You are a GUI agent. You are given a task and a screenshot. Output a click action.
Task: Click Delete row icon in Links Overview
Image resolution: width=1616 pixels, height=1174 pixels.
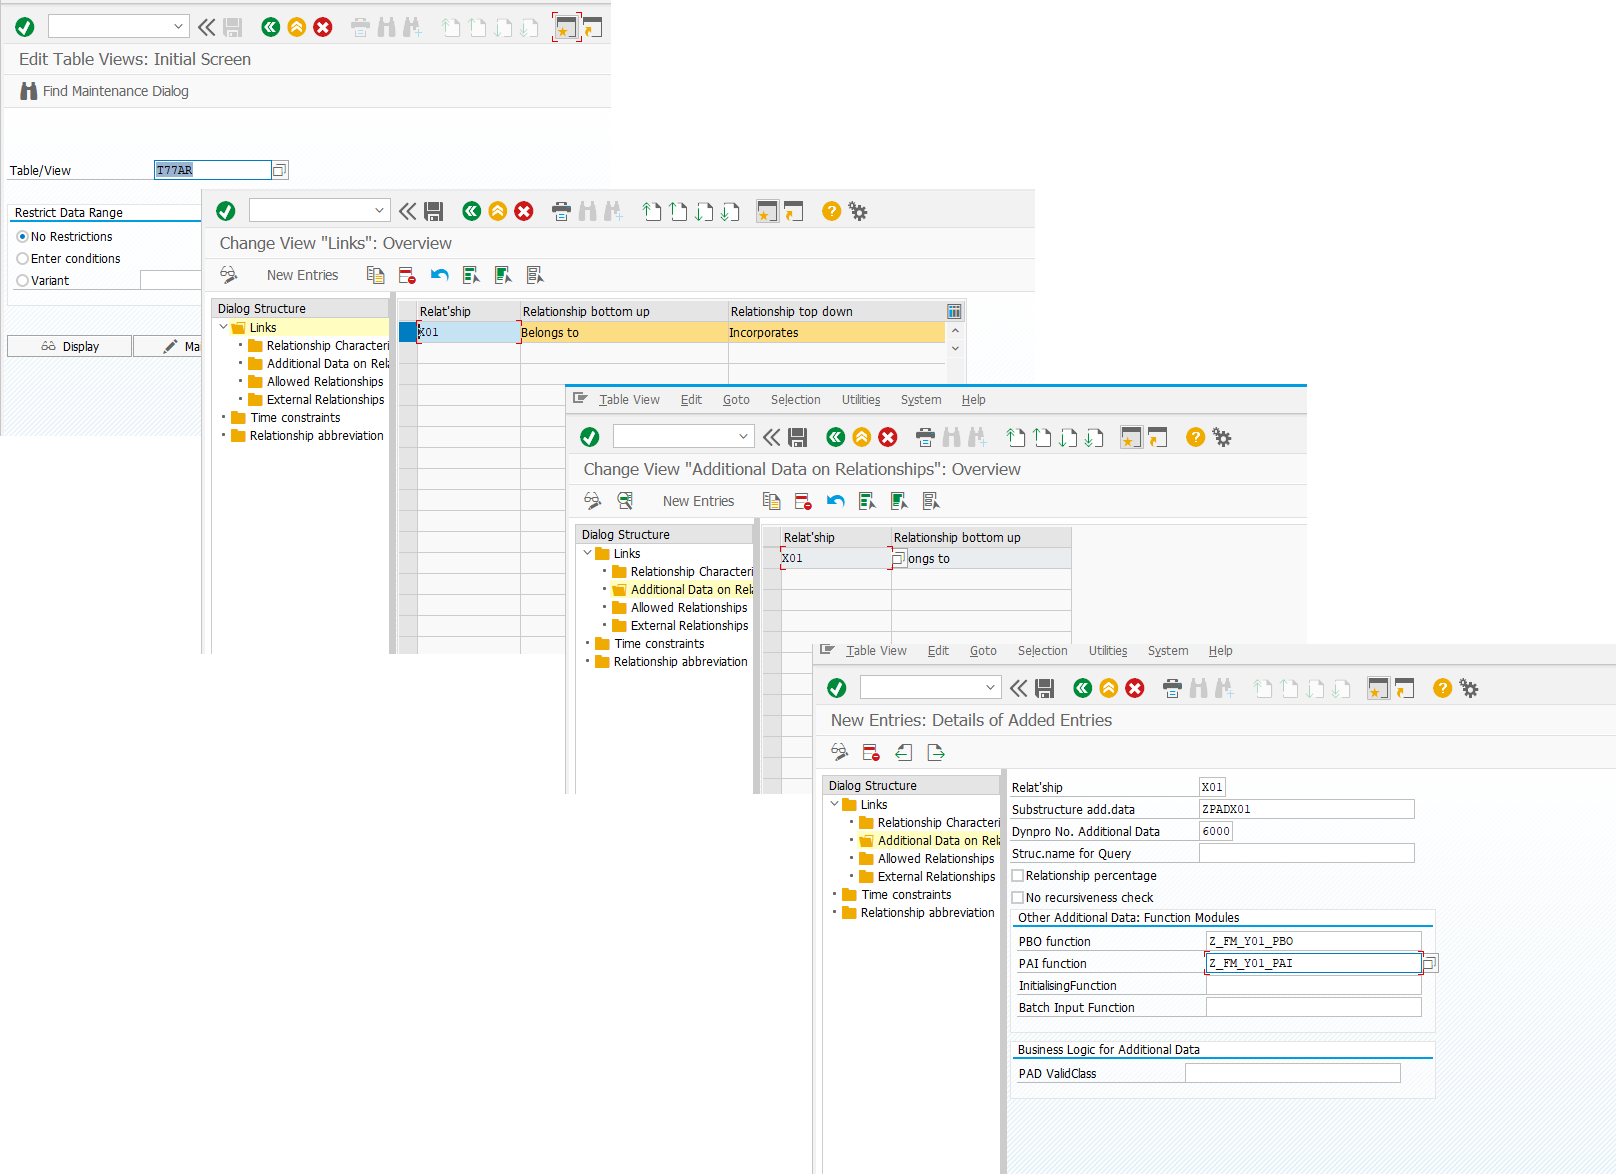[407, 275]
